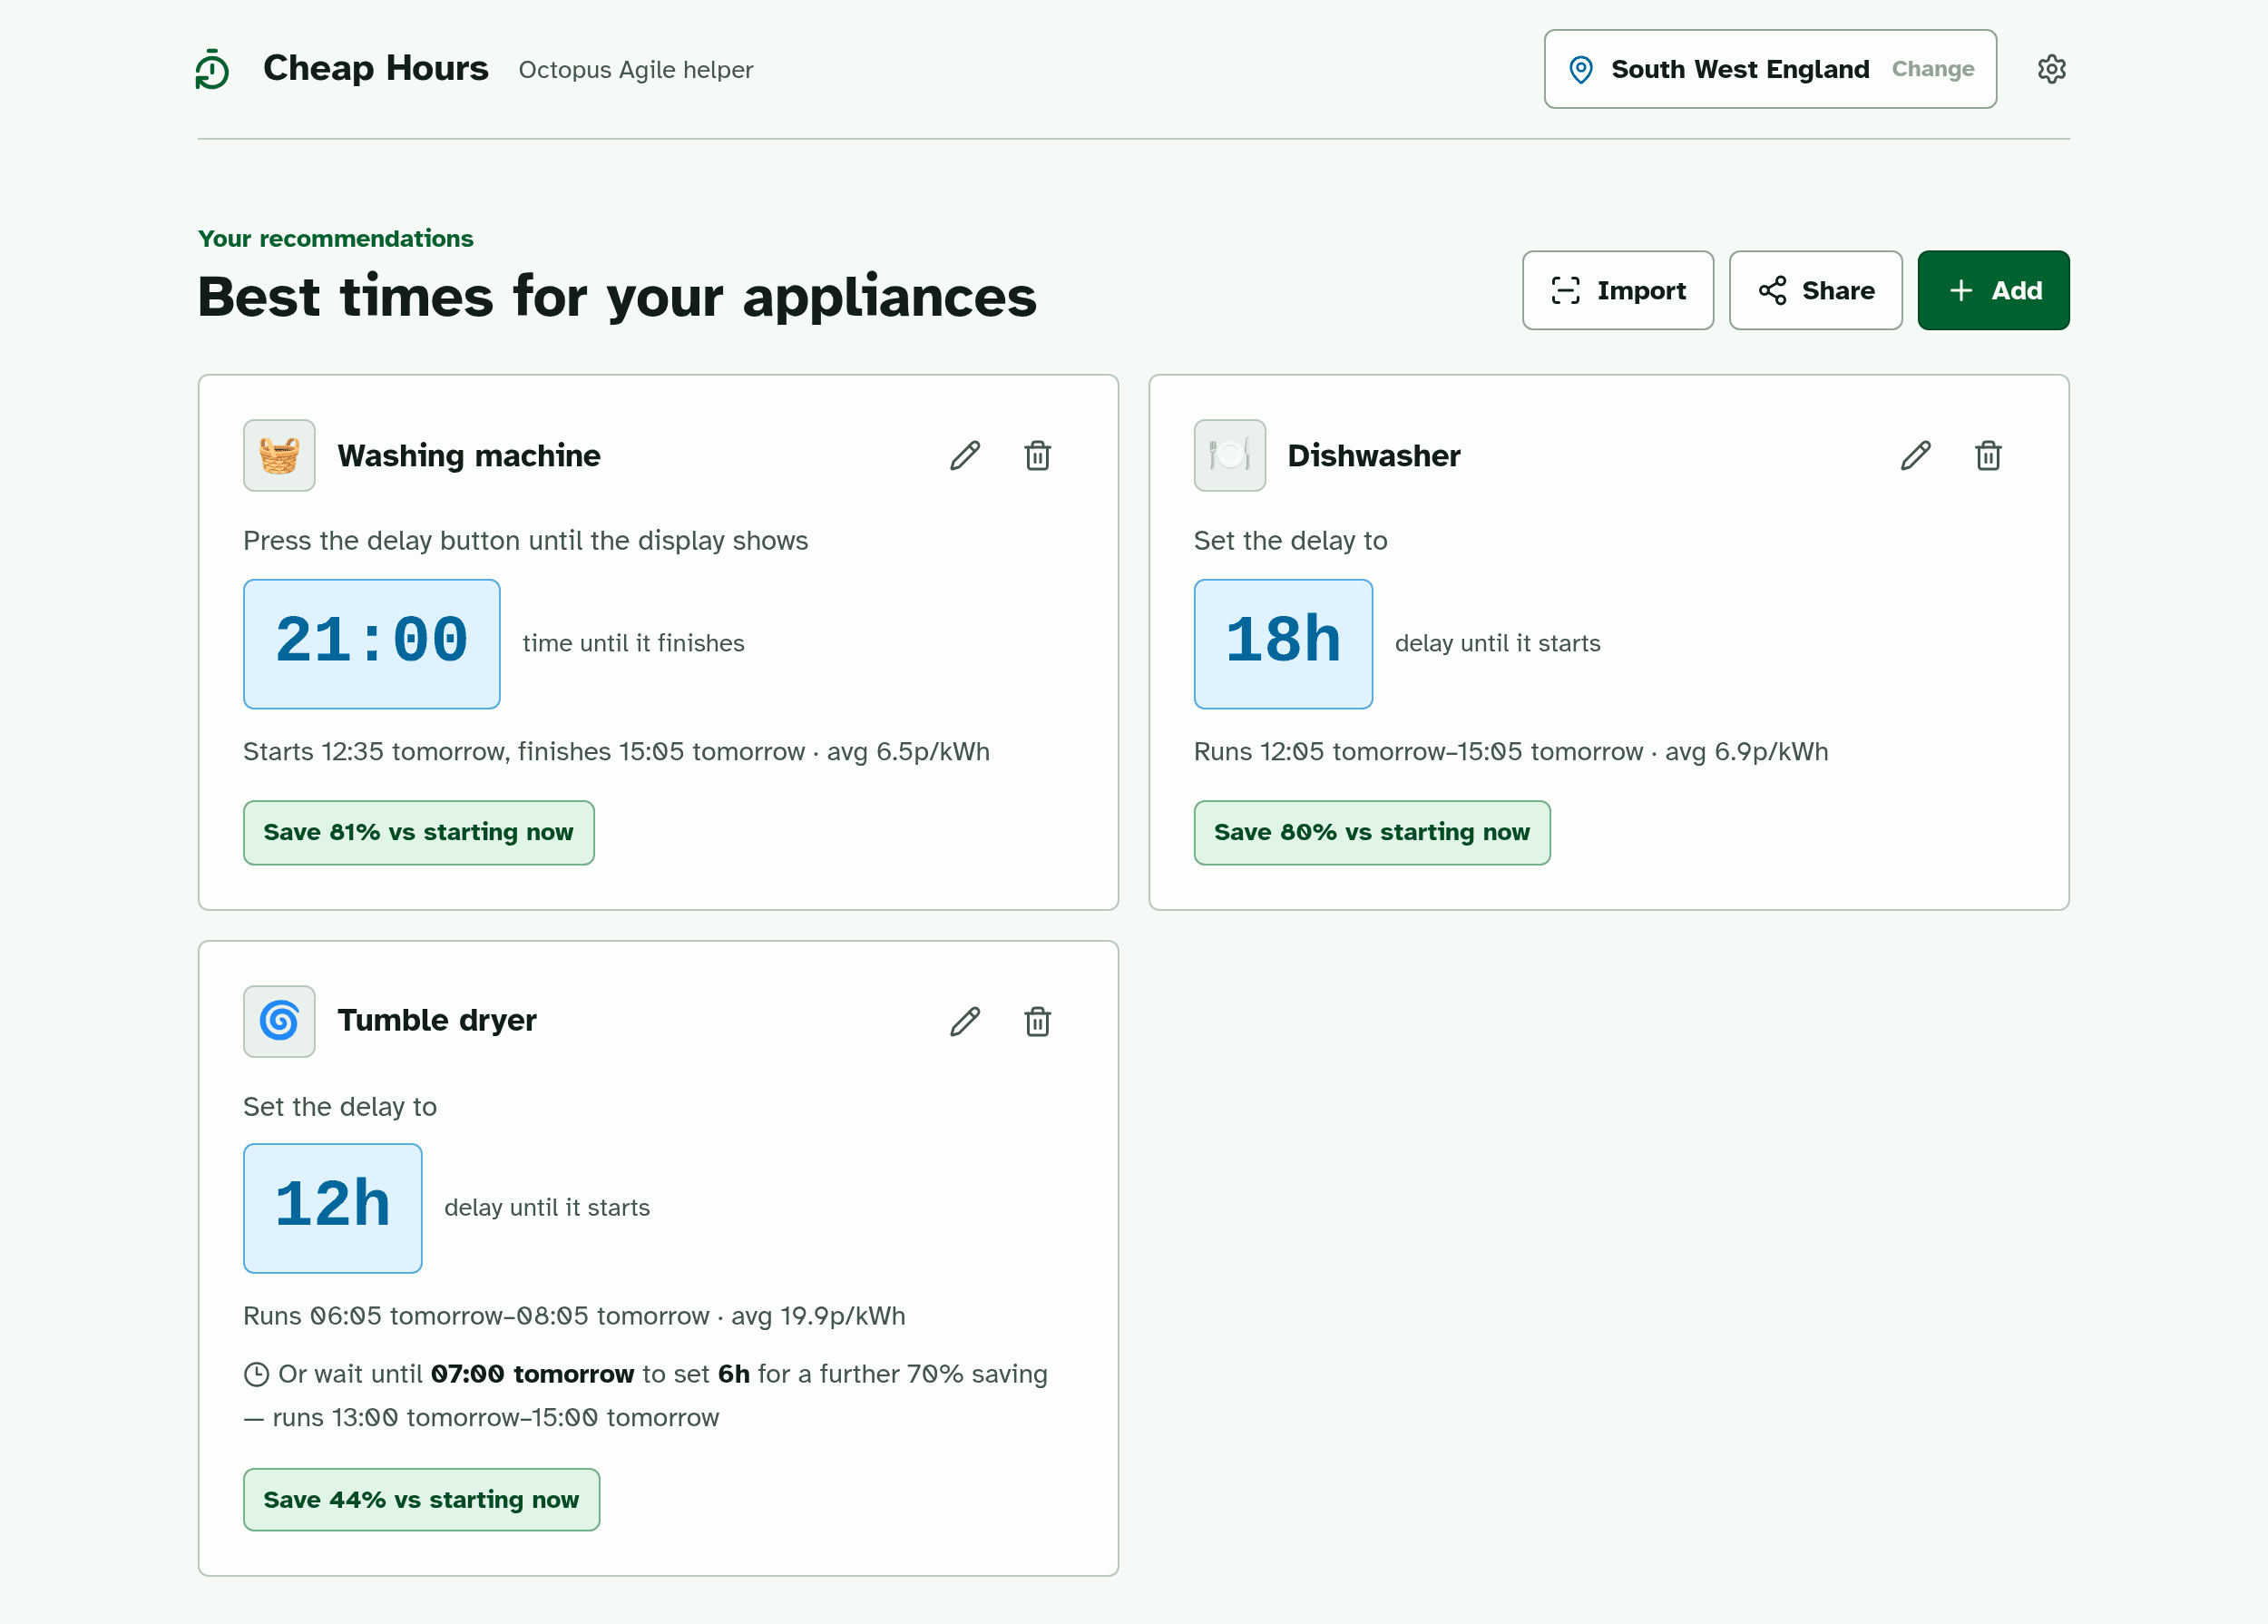Edit the Washing machine with the pencil icon

[965, 455]
